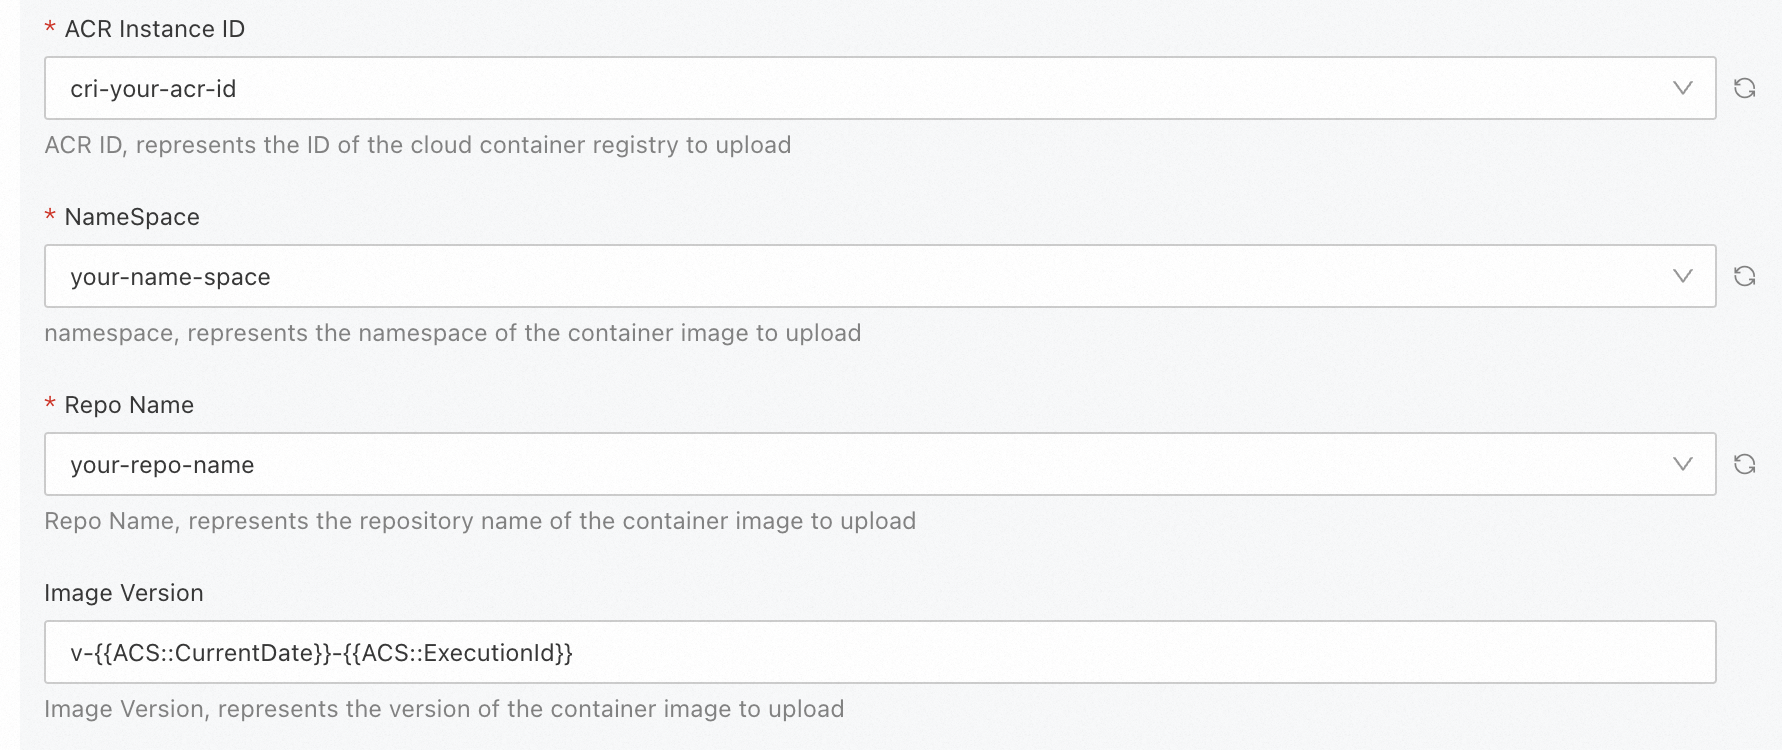Focus the Image Version input field
This screenshot has height=750, width=1782.
coord(880,652)
